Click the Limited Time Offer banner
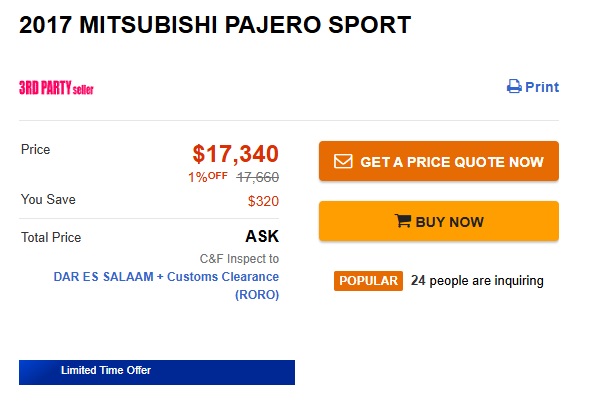The width and height of the screenshot is (610, 402). 157,372
